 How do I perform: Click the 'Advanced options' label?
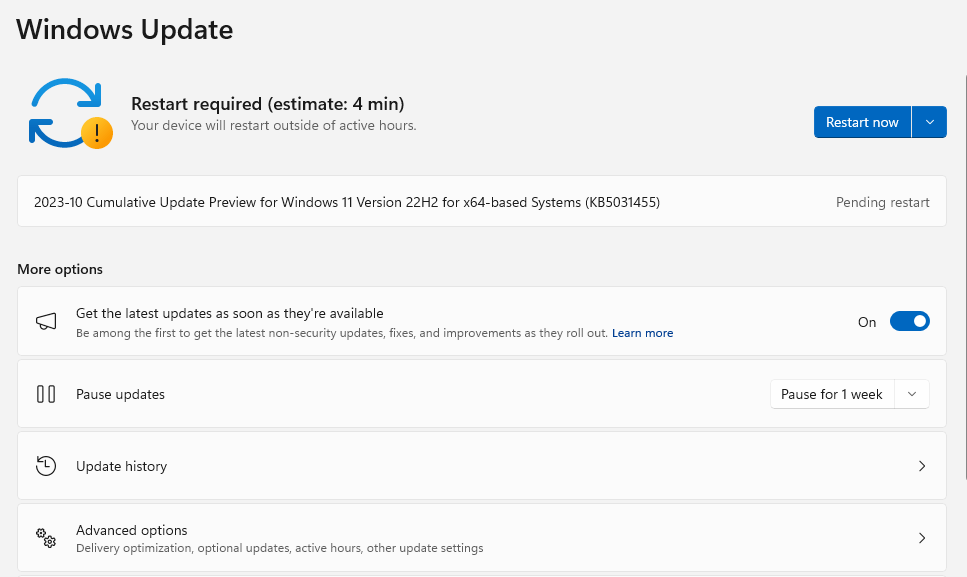(x=131, y=530)
